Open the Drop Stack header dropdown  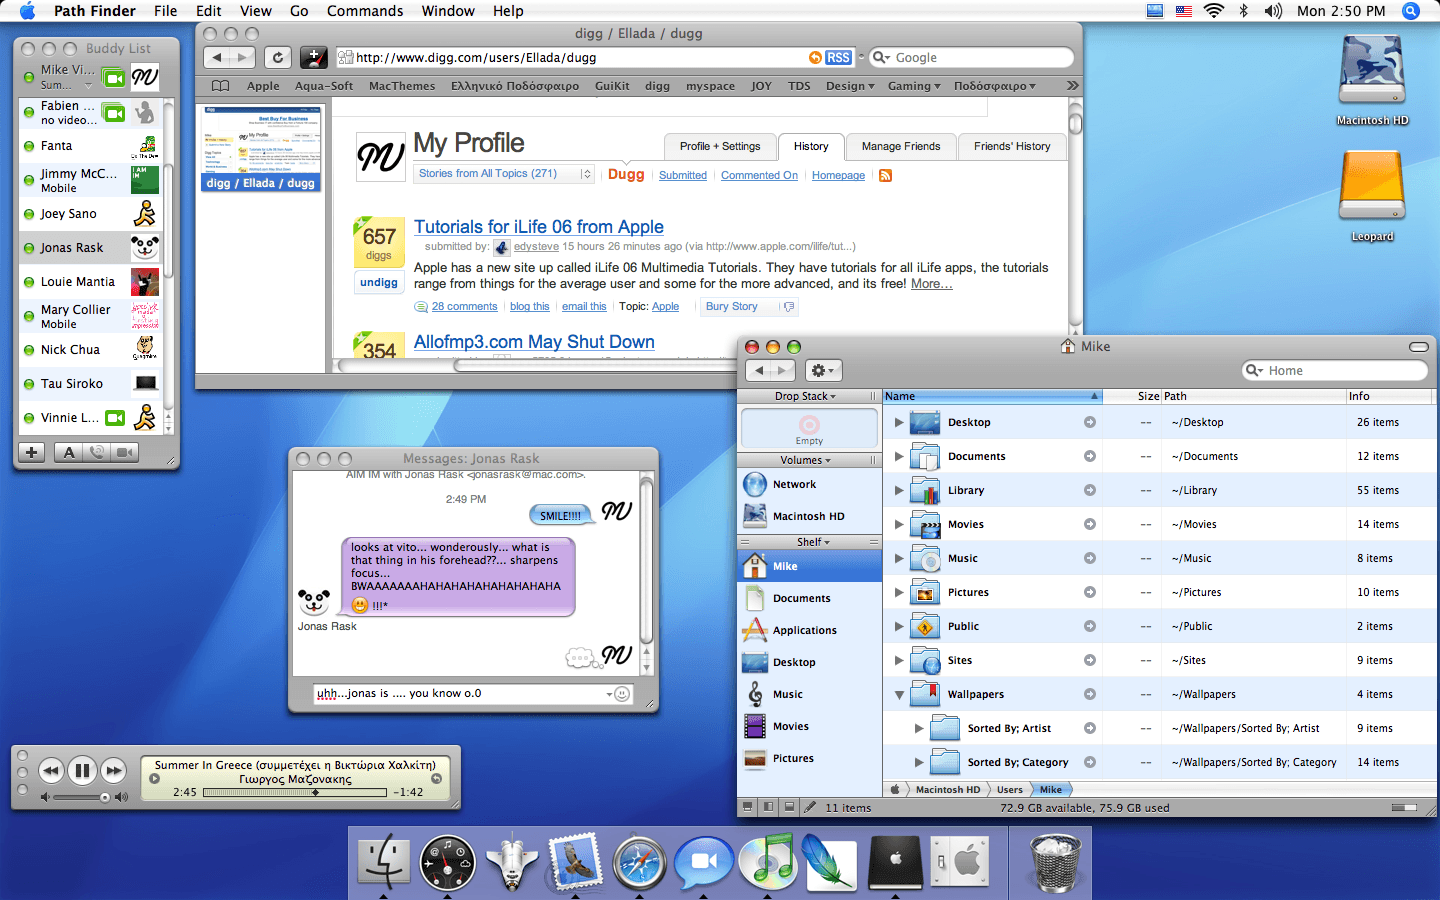click(x=805, y=396)
